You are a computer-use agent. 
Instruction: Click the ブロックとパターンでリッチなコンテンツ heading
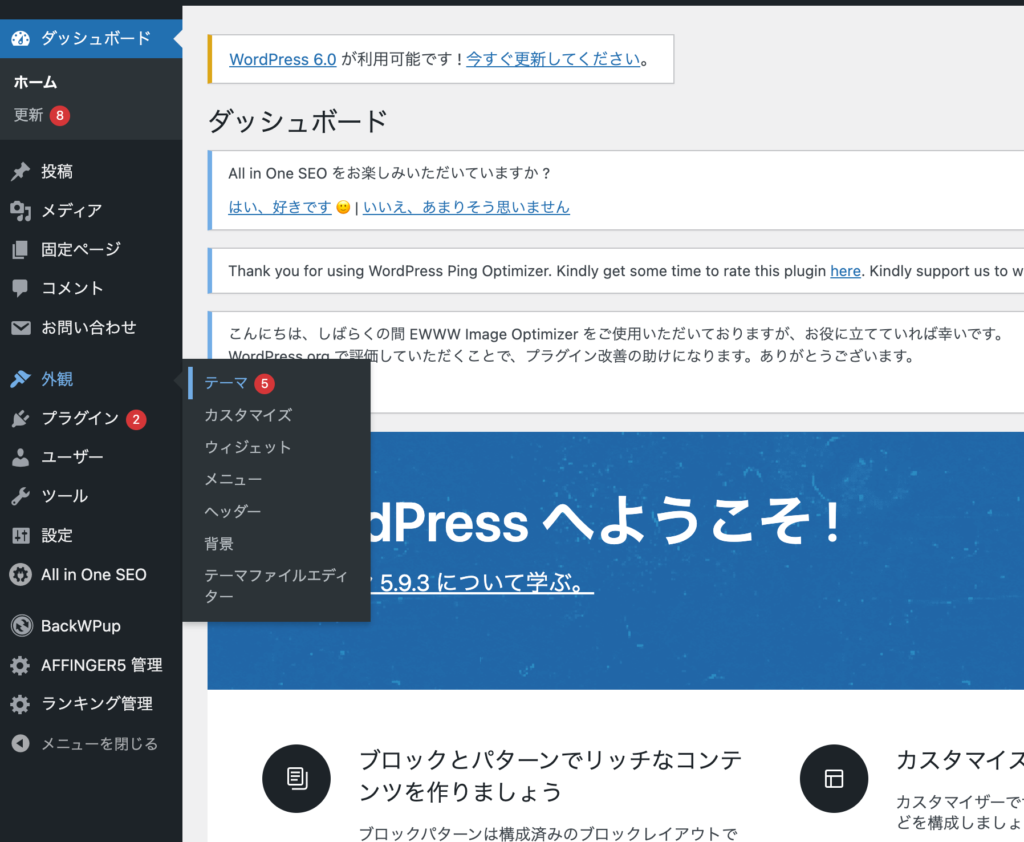(x=550, y=775)
